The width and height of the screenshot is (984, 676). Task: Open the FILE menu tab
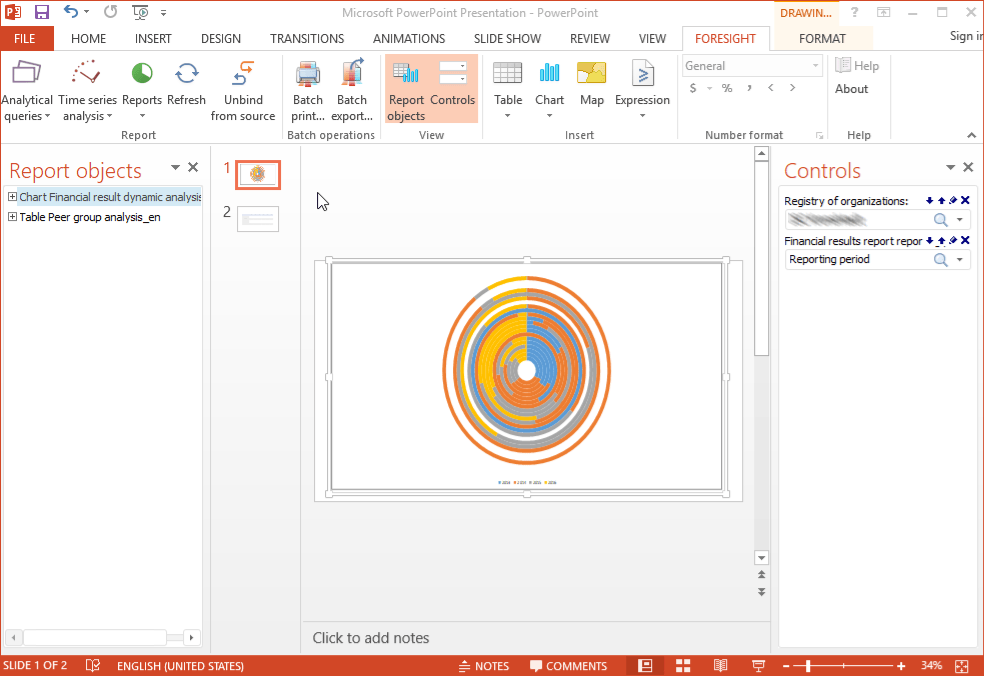coord(25,39)
